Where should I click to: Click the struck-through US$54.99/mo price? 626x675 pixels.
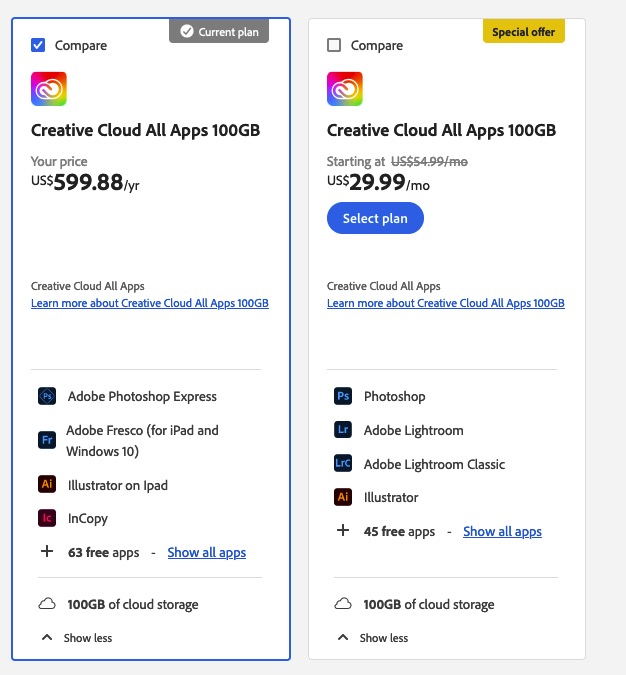pyautogui.click(x=429, y=161)
